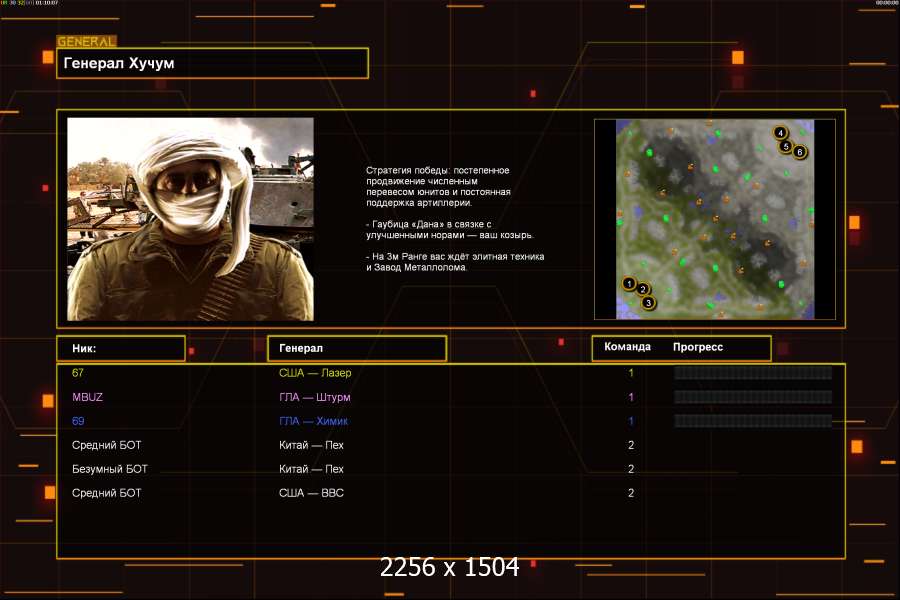Click progress bar for player MBUZ
The height and width of the screenshot is (600, 900).
pos(753,397)
